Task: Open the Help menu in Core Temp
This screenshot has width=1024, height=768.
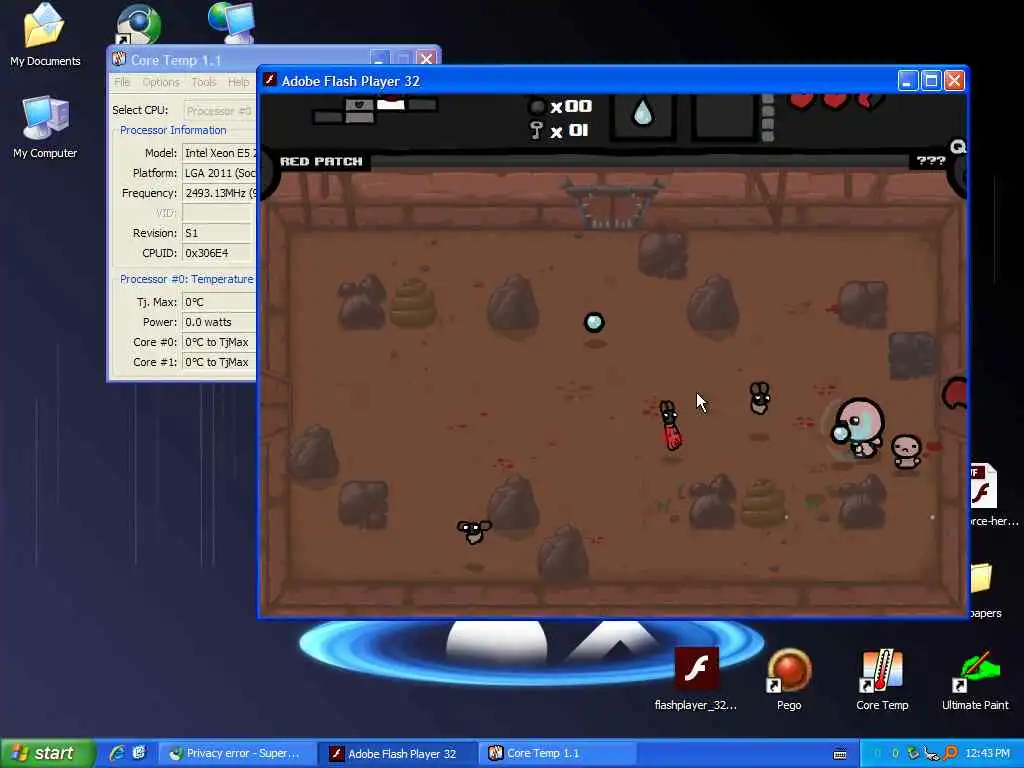Action: pos(238,82)
